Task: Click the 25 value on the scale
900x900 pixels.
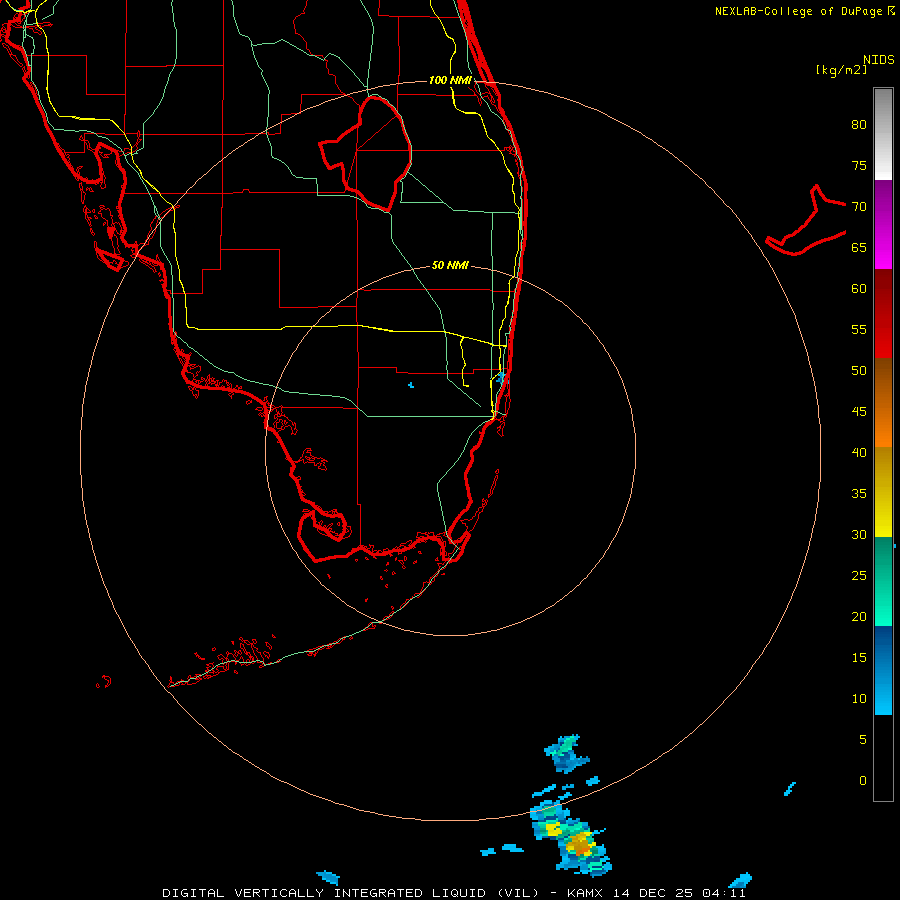Action: (x=859, y=576)
